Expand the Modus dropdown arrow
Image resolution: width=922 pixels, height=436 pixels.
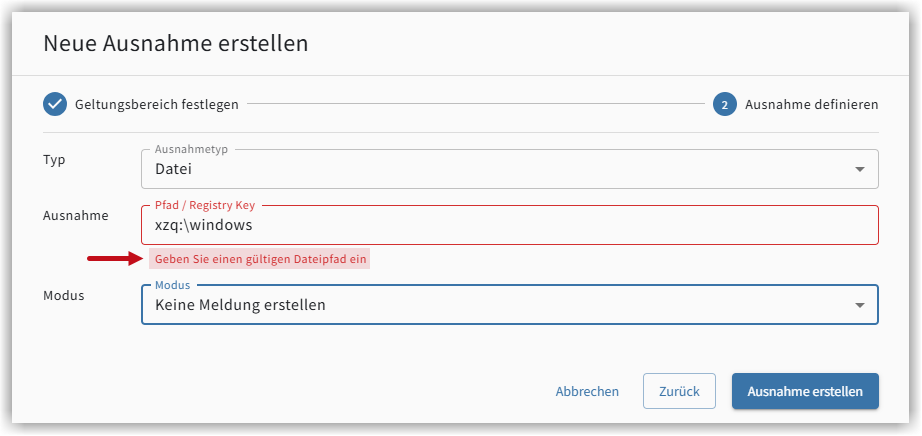click(860, 305)
